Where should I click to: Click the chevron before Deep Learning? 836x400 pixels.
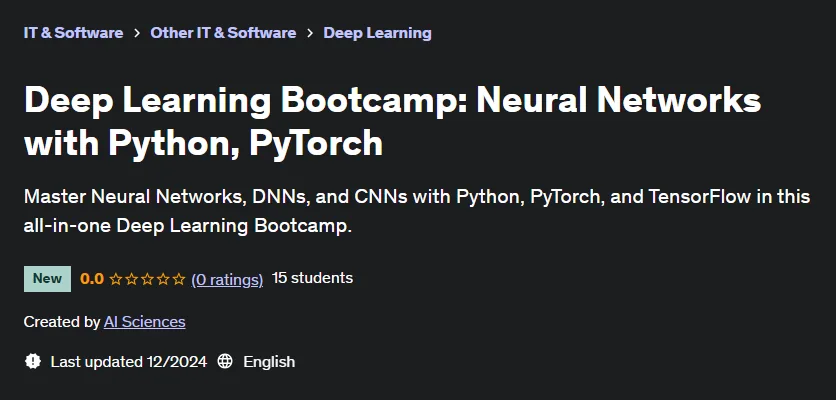[310, 33]
